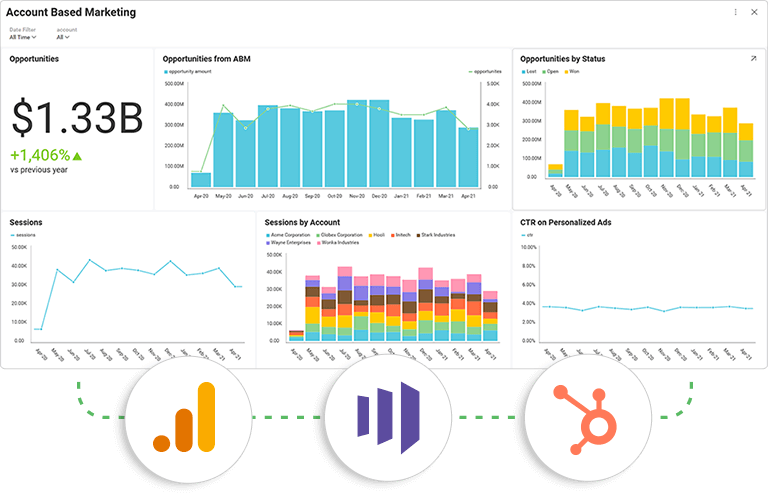Open the Date Filter All Time dropdown
The height and width of the screenshot is (503, 768).
click(23, 37)
